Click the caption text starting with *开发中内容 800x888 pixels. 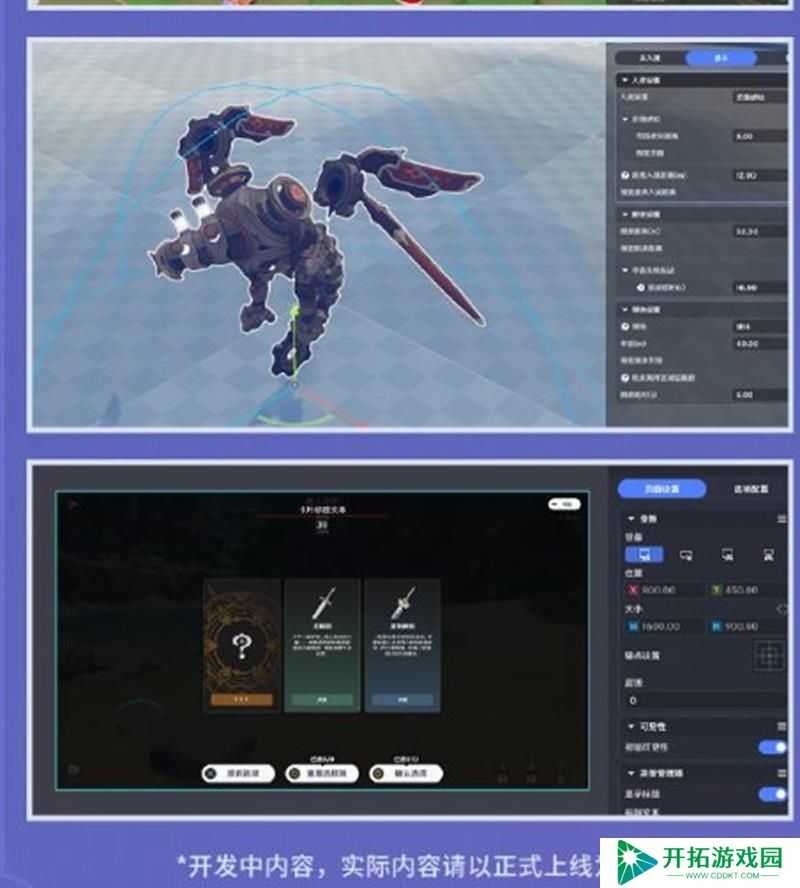click(388, 866)
